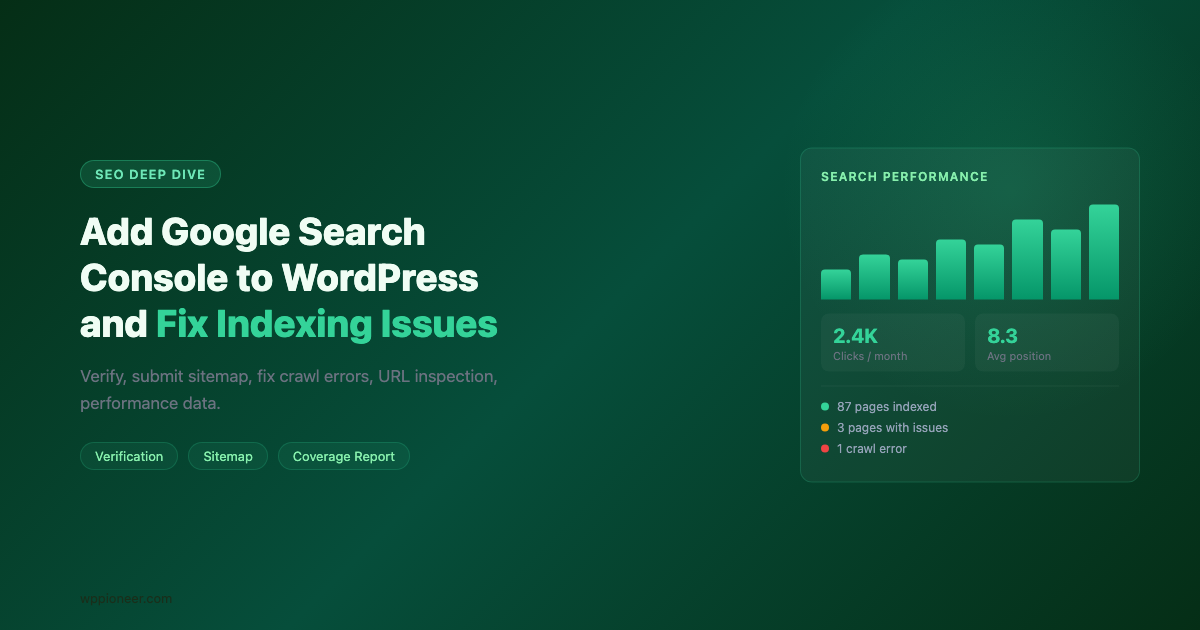This screenshot has width=1200, height=630.
Task: Click the orange dot beside pages with issues
Action: tap(825, 428)
